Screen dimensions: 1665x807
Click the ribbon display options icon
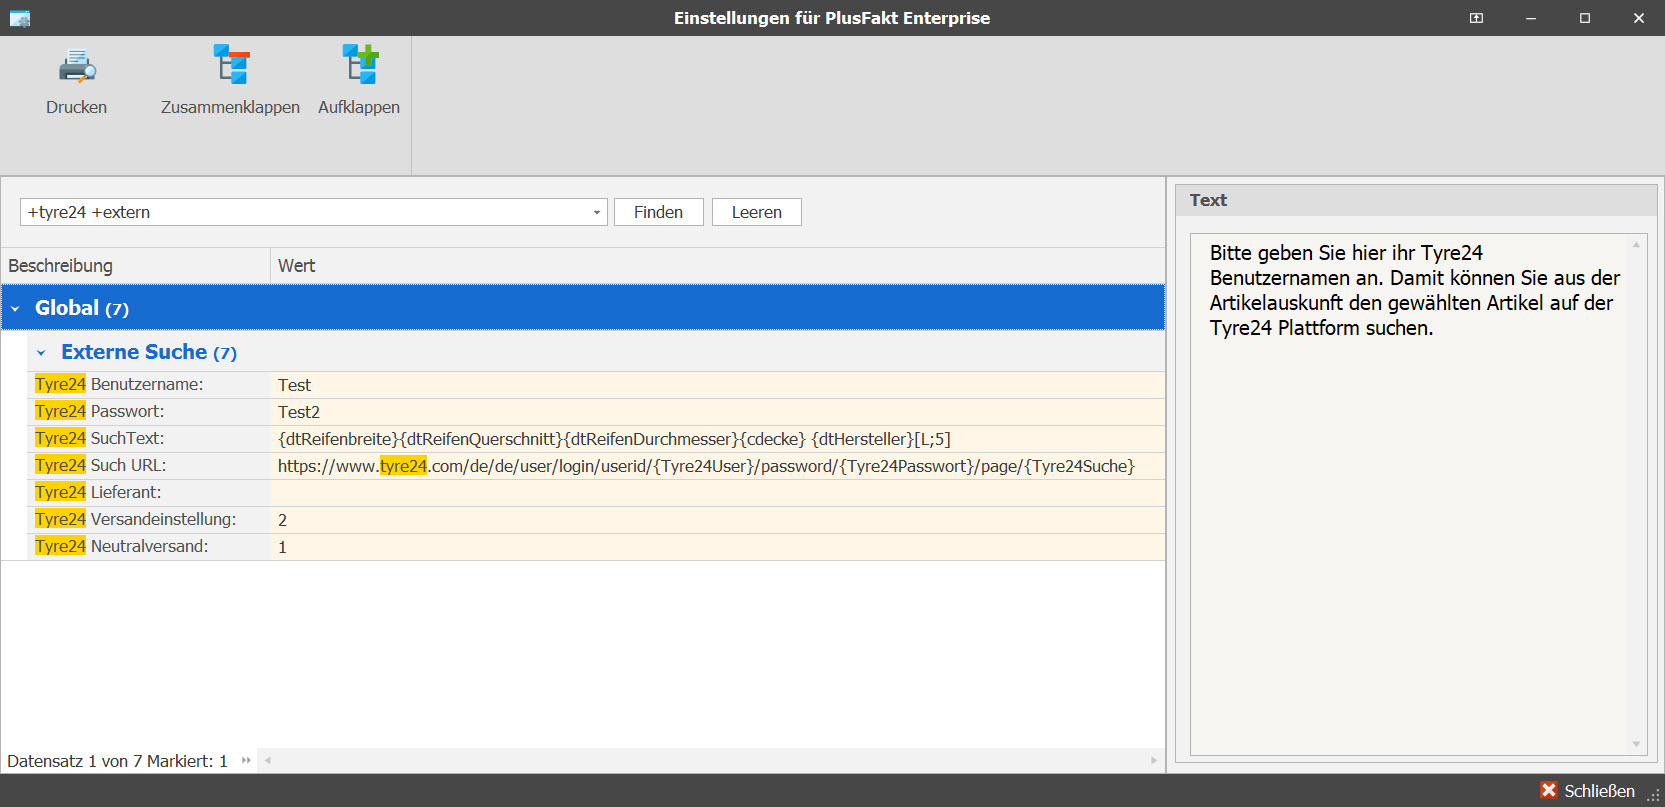tap(1476, 18)
